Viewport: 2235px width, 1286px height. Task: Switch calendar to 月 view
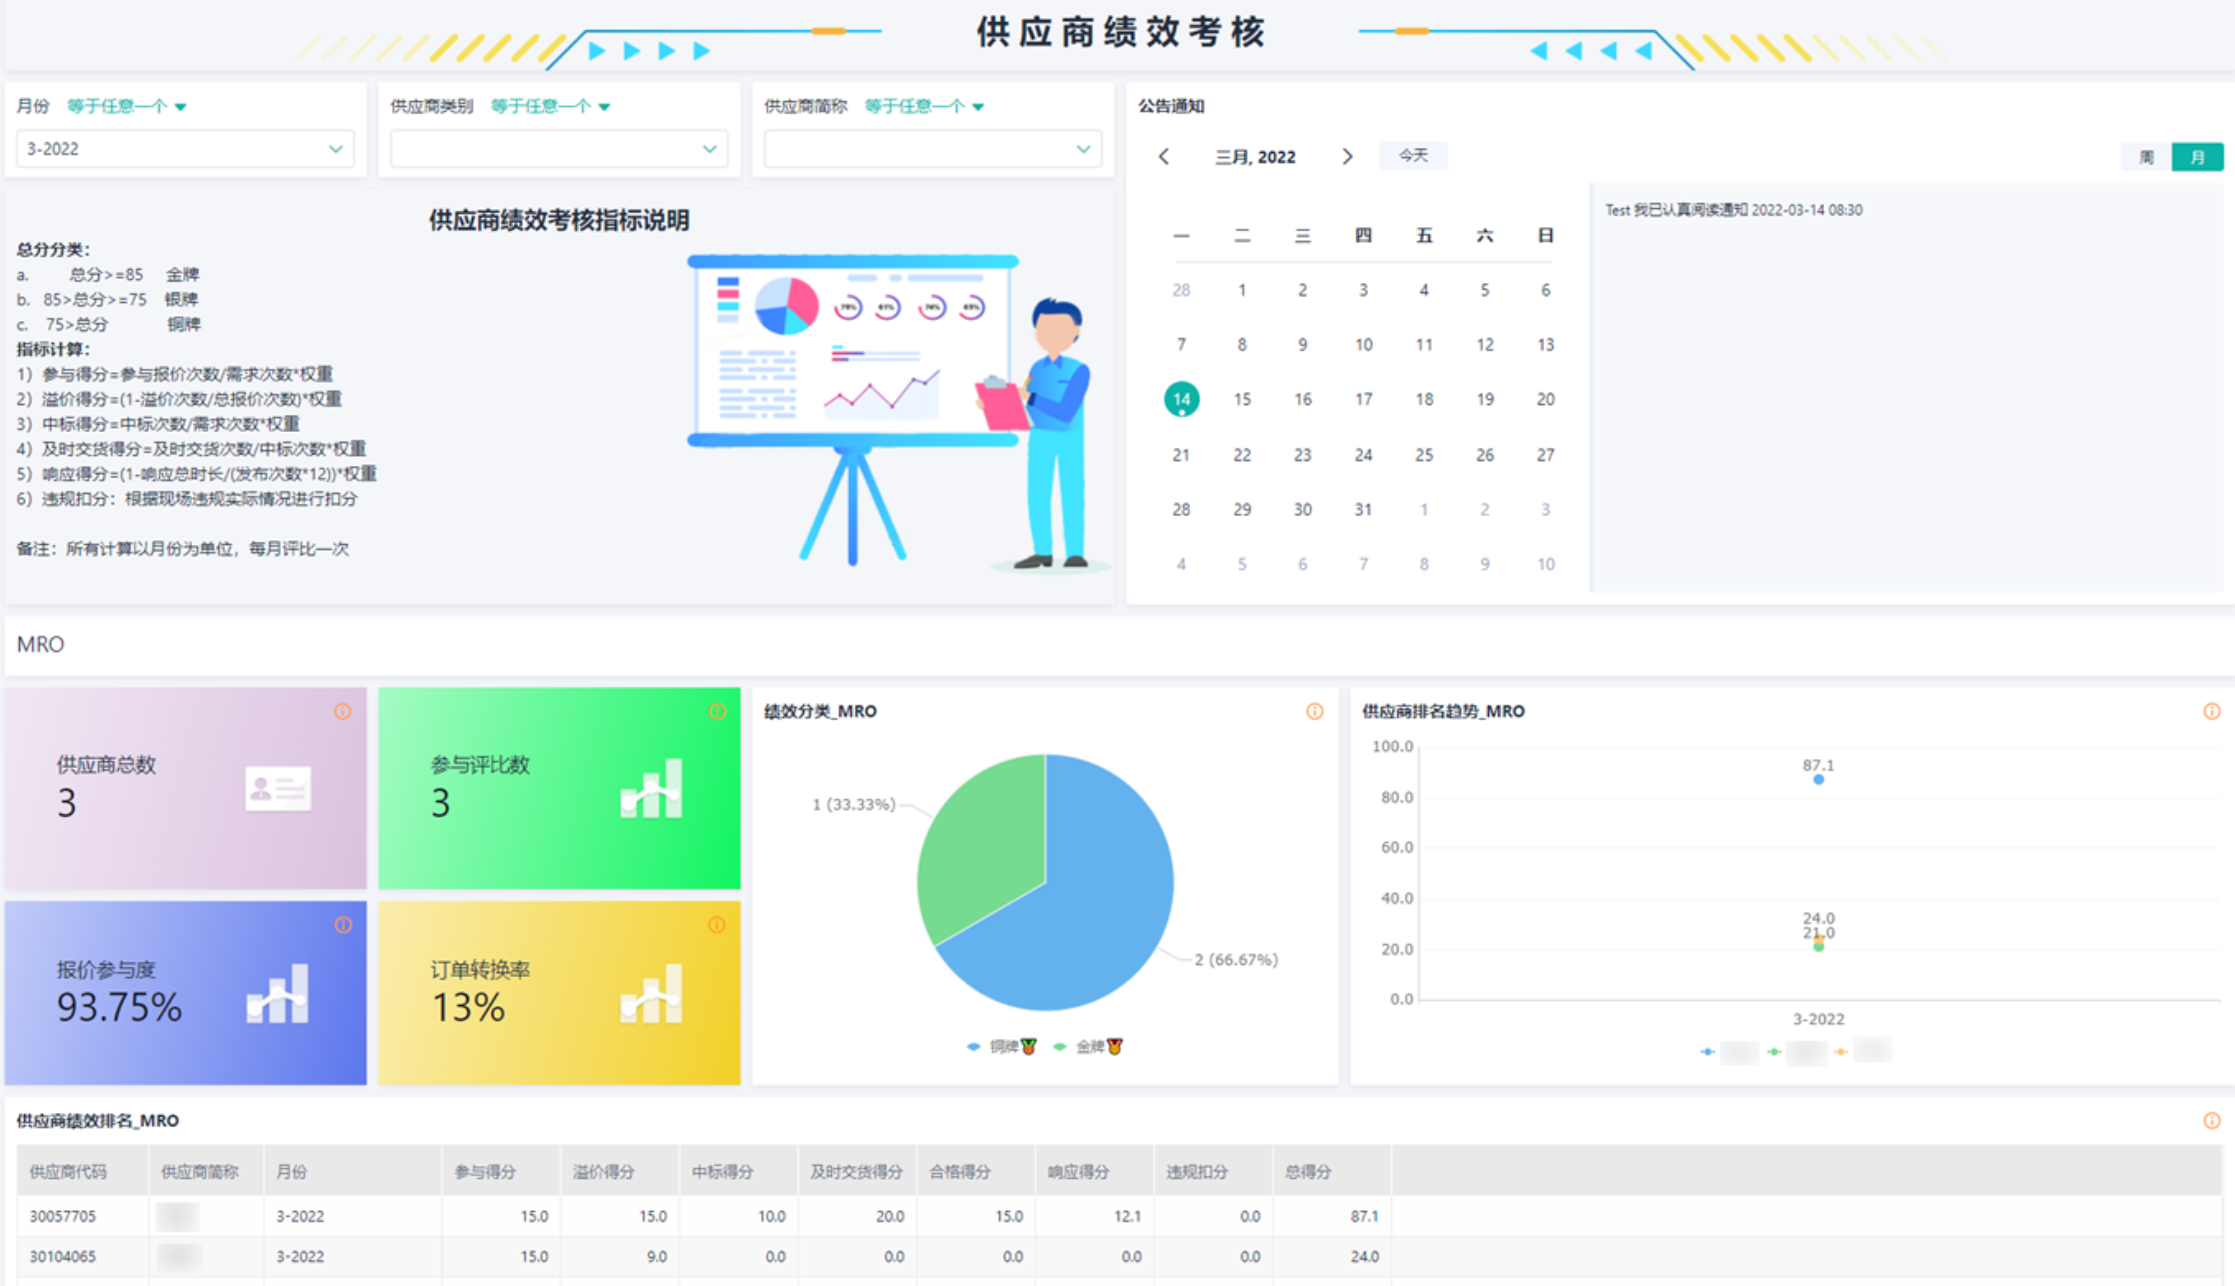pos(2197,157)
